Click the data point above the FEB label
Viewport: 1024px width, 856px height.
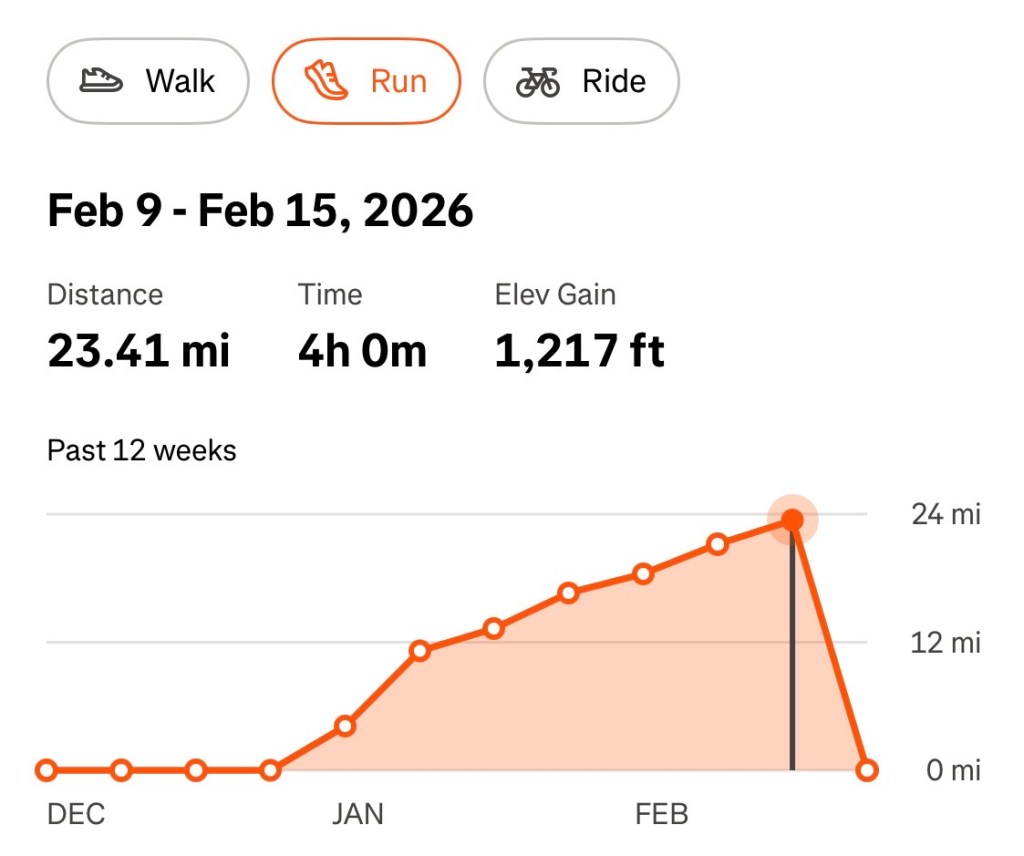point(643,574)
